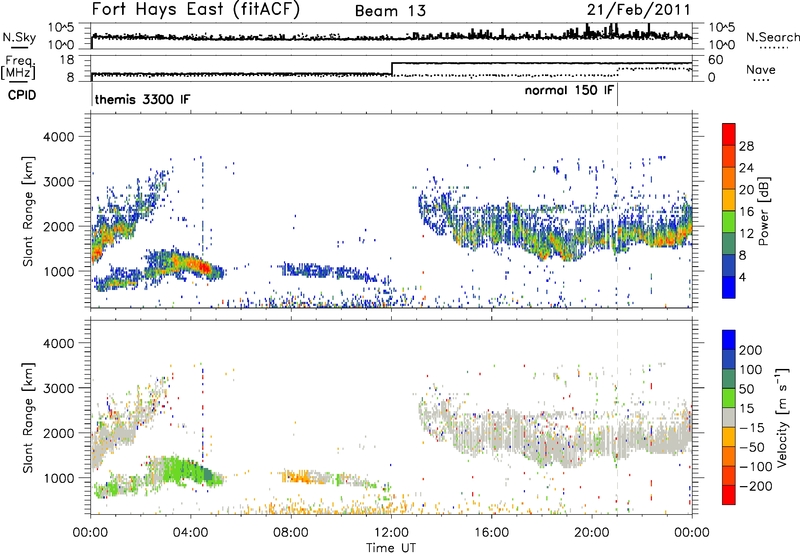This screenshot has height=554, width=800.
Task: Click the 'normal 150 IF' text
Action: point(569,91)
